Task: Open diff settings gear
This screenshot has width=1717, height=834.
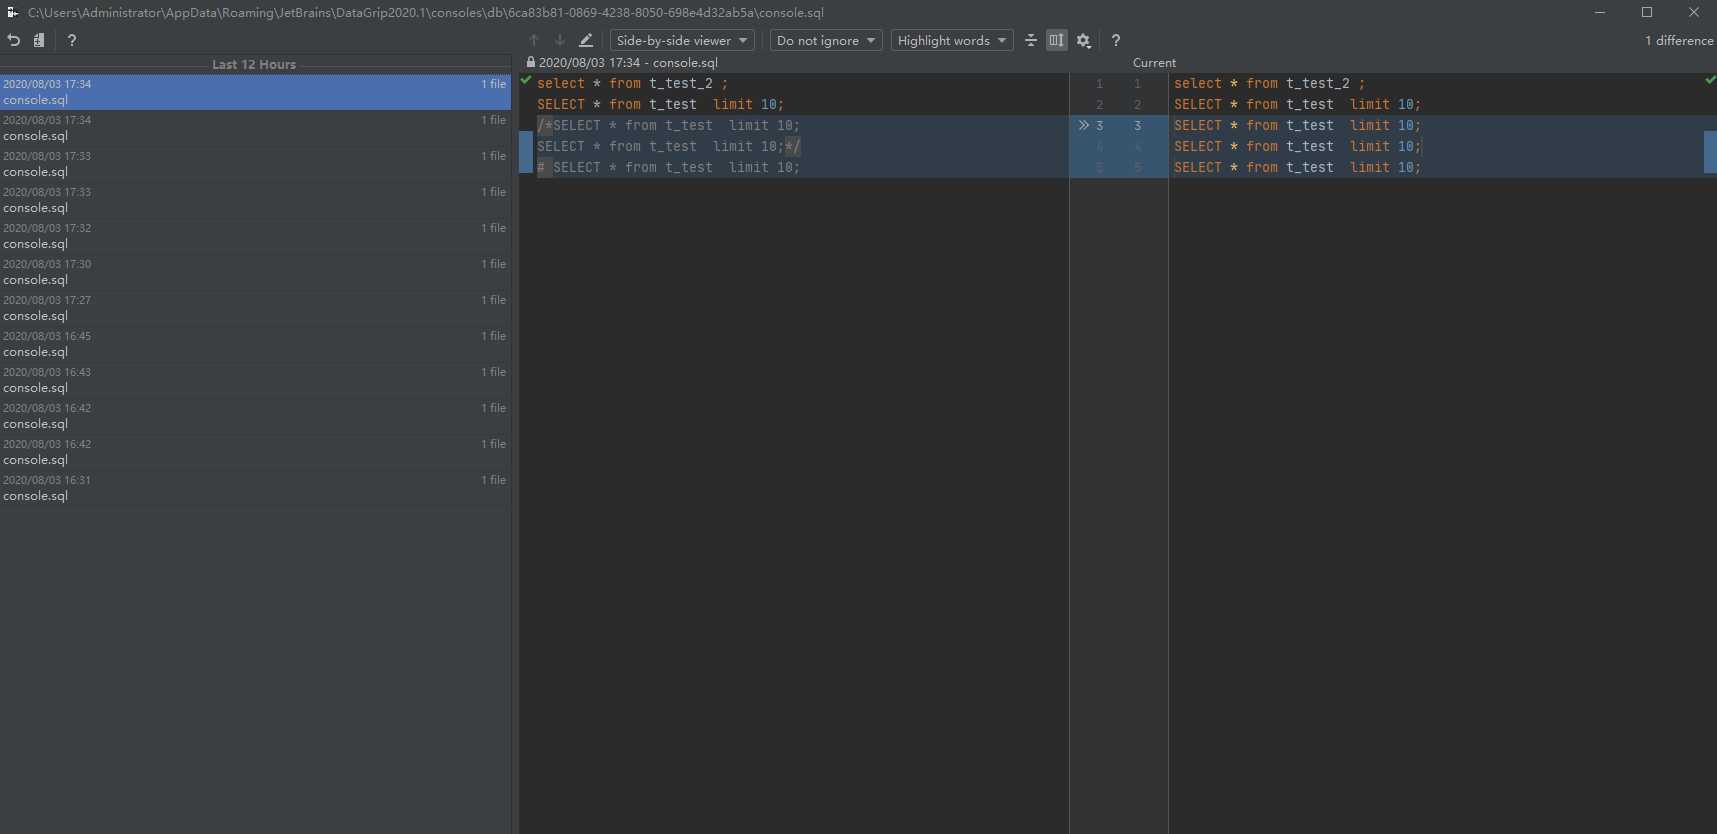Action: pyautogui.click(x=1084, y=40)
